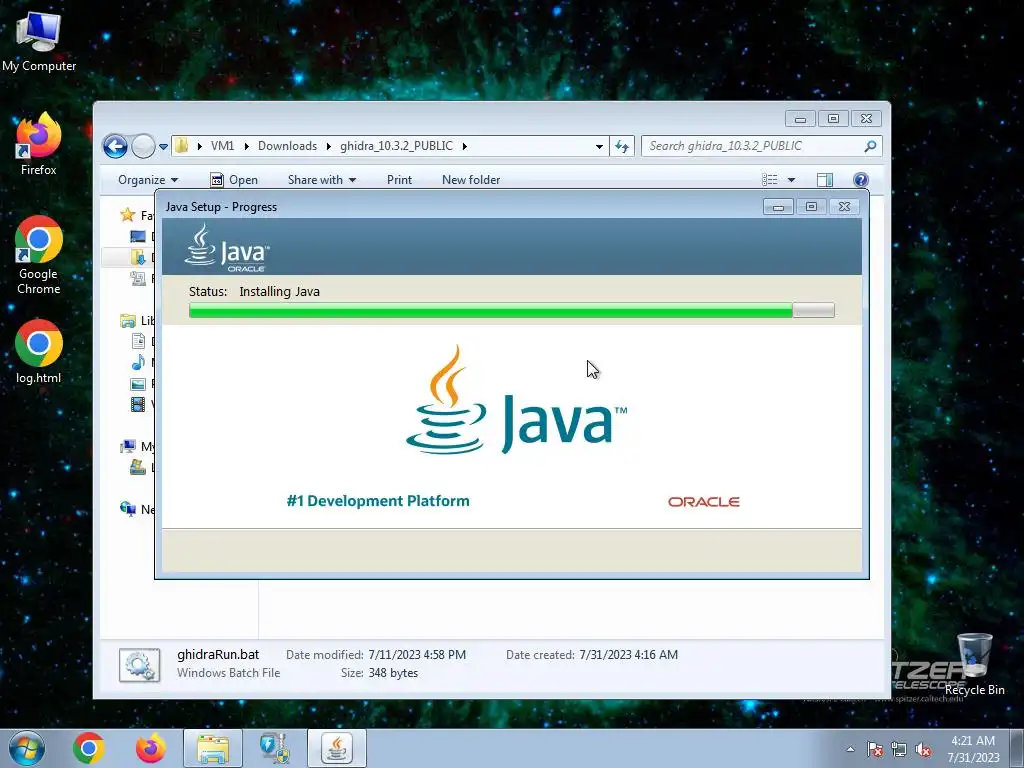Show hidden system tray icons
The width and height of the screenshot is (1024, 768).
850,749
